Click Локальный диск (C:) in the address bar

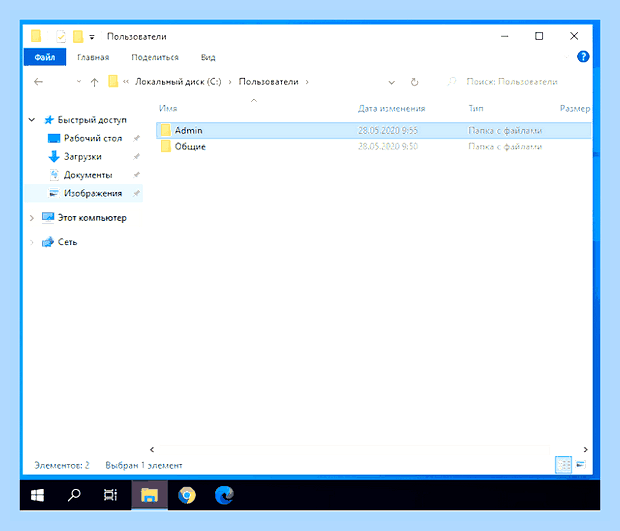(178, 82)
